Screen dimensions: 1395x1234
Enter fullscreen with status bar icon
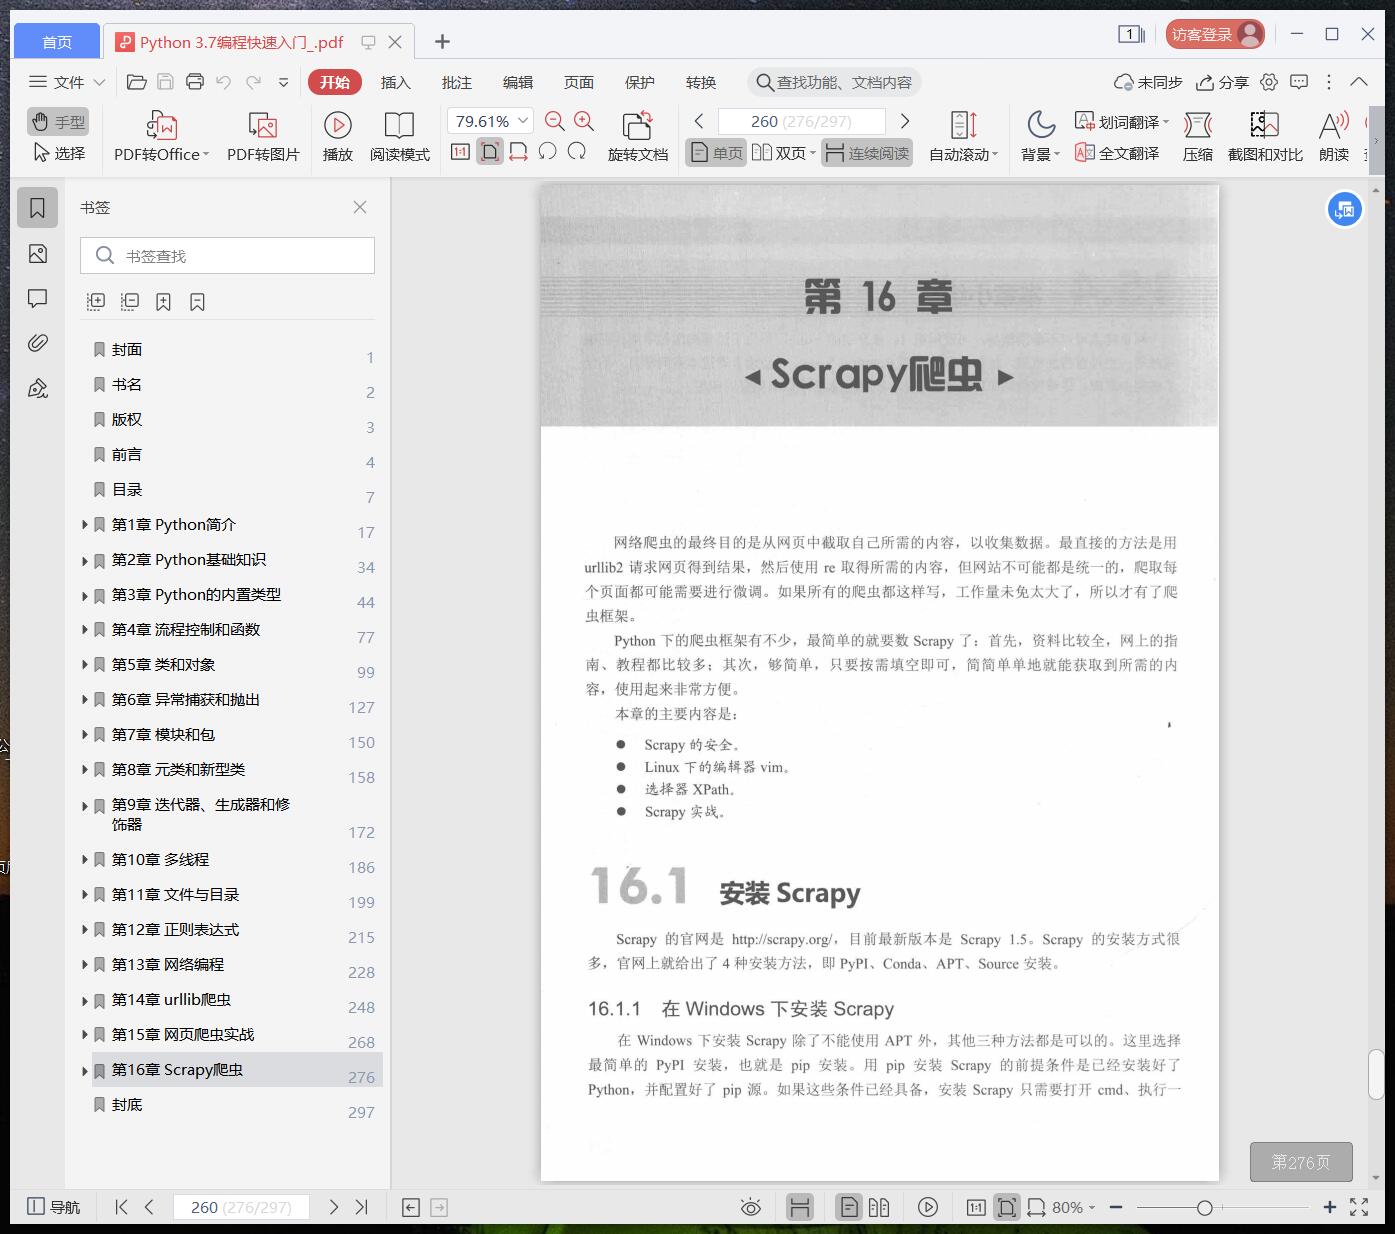pos(1359,1207)
